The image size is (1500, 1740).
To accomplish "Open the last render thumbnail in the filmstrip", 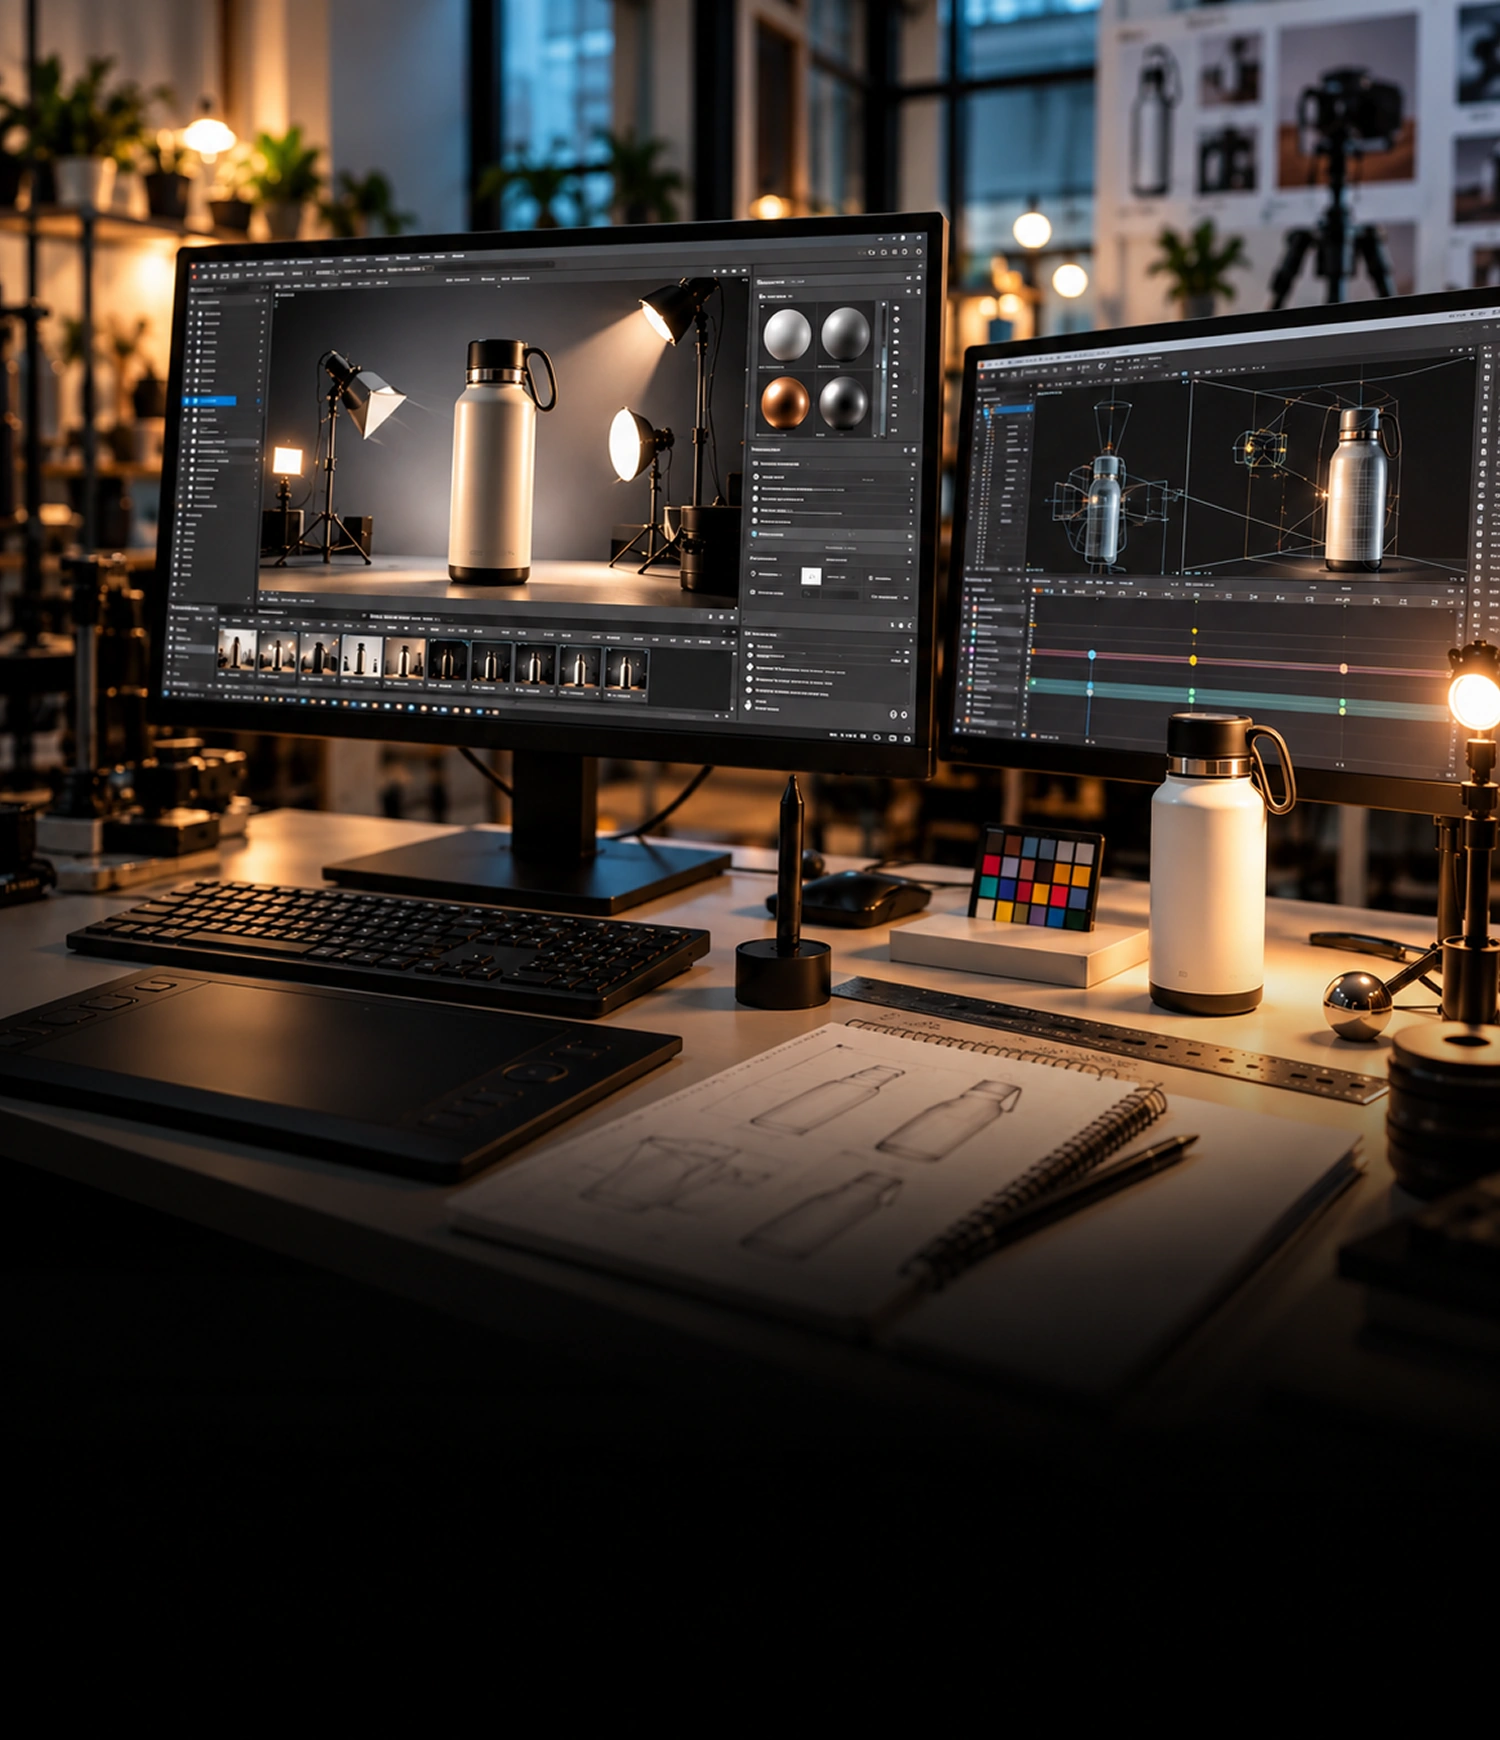I will pyautogui.click(x=626, y=667).
